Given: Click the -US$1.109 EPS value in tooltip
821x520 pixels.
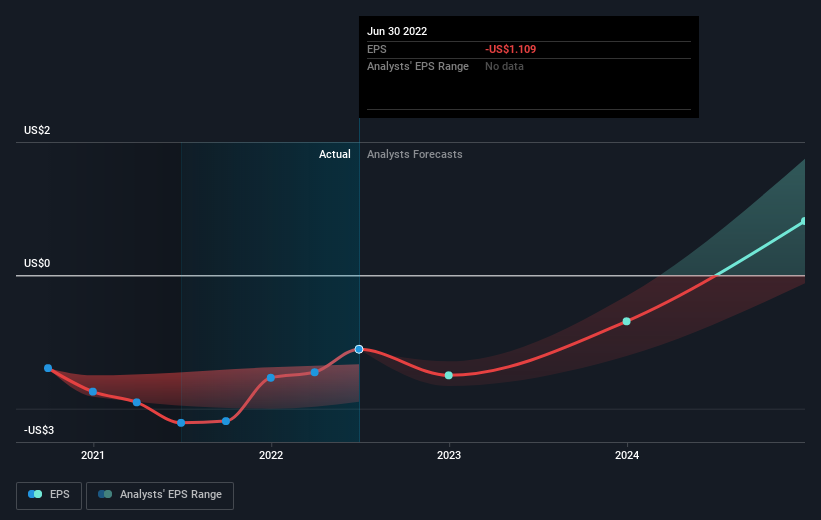Looking at the screenshot, I should point(511,49).
